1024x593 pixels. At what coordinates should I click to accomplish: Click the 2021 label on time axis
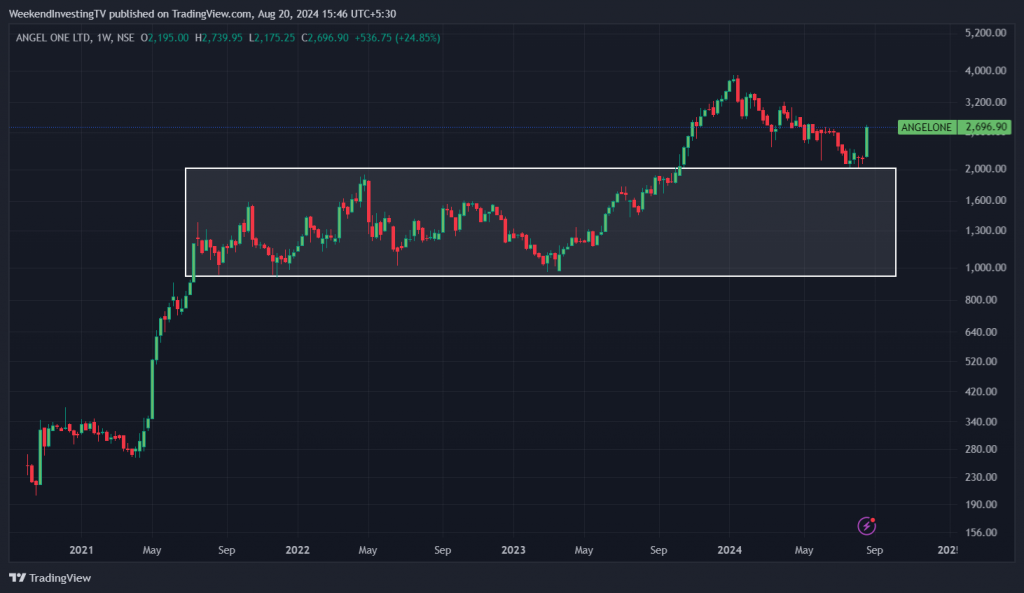coord(81,550)
